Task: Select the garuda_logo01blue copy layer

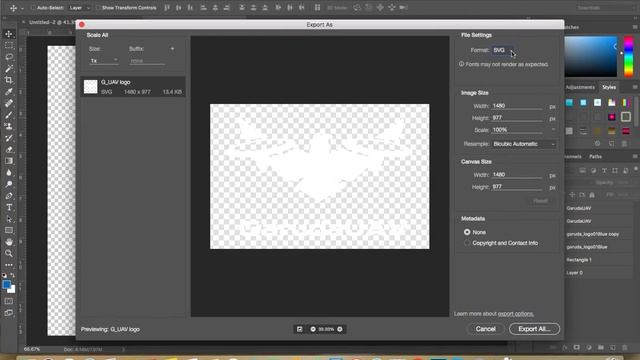Action: coord(599,234)
